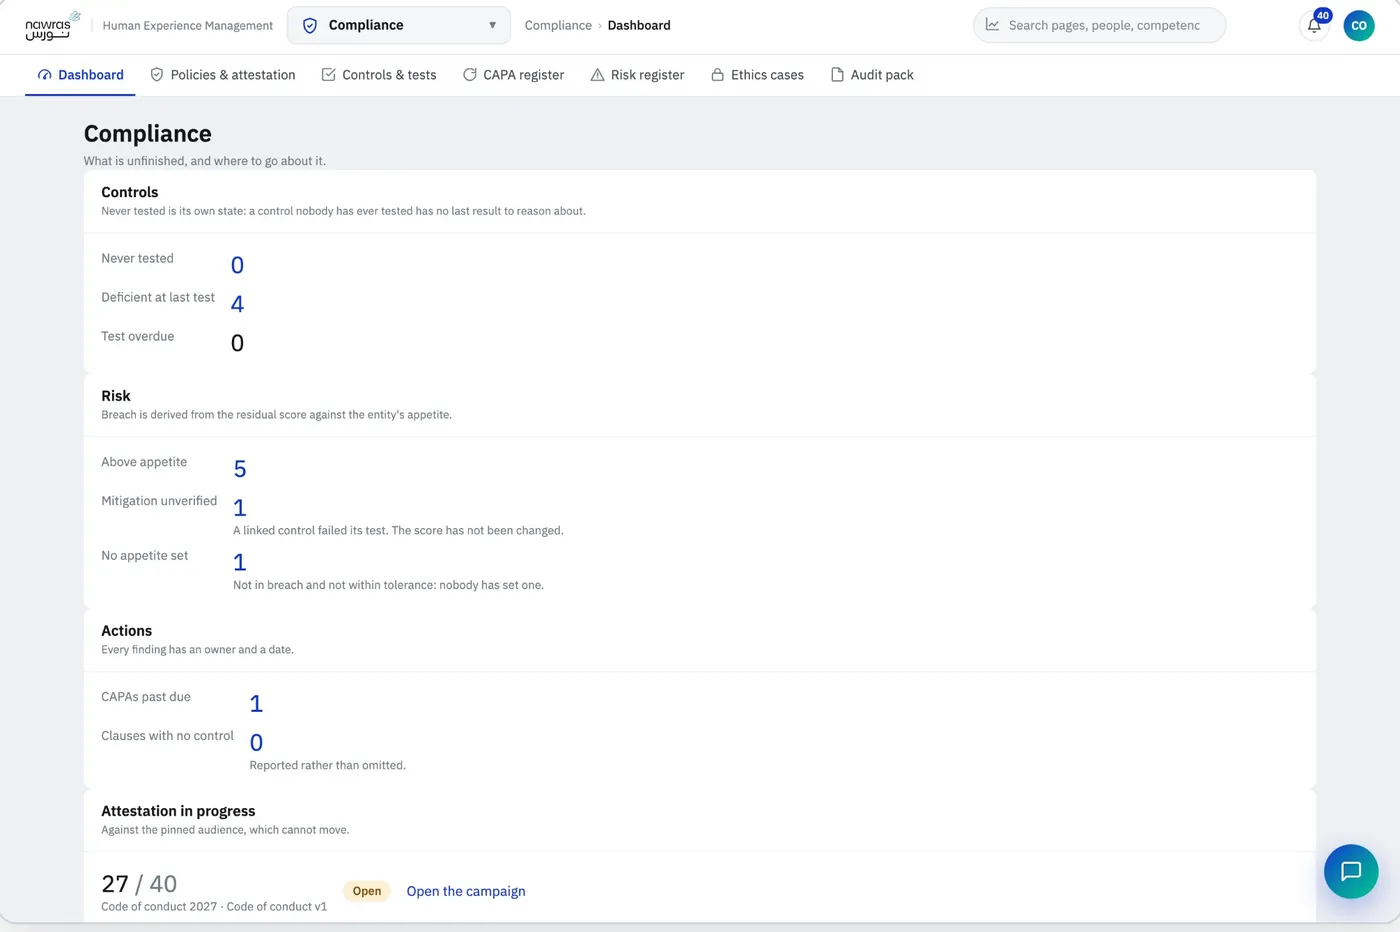Click Open the campaign link
The width and height of the screenshot is (1400, 932).
click(x=466, y=891)
